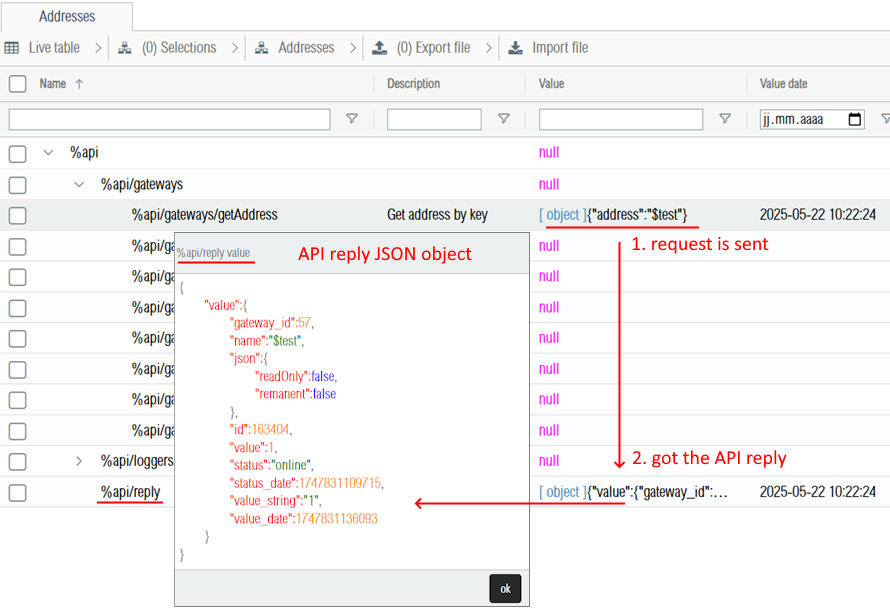Screen dimensions: 890x610
Task: Expand the %api/loggers tree node
Action: click(80, 461)
